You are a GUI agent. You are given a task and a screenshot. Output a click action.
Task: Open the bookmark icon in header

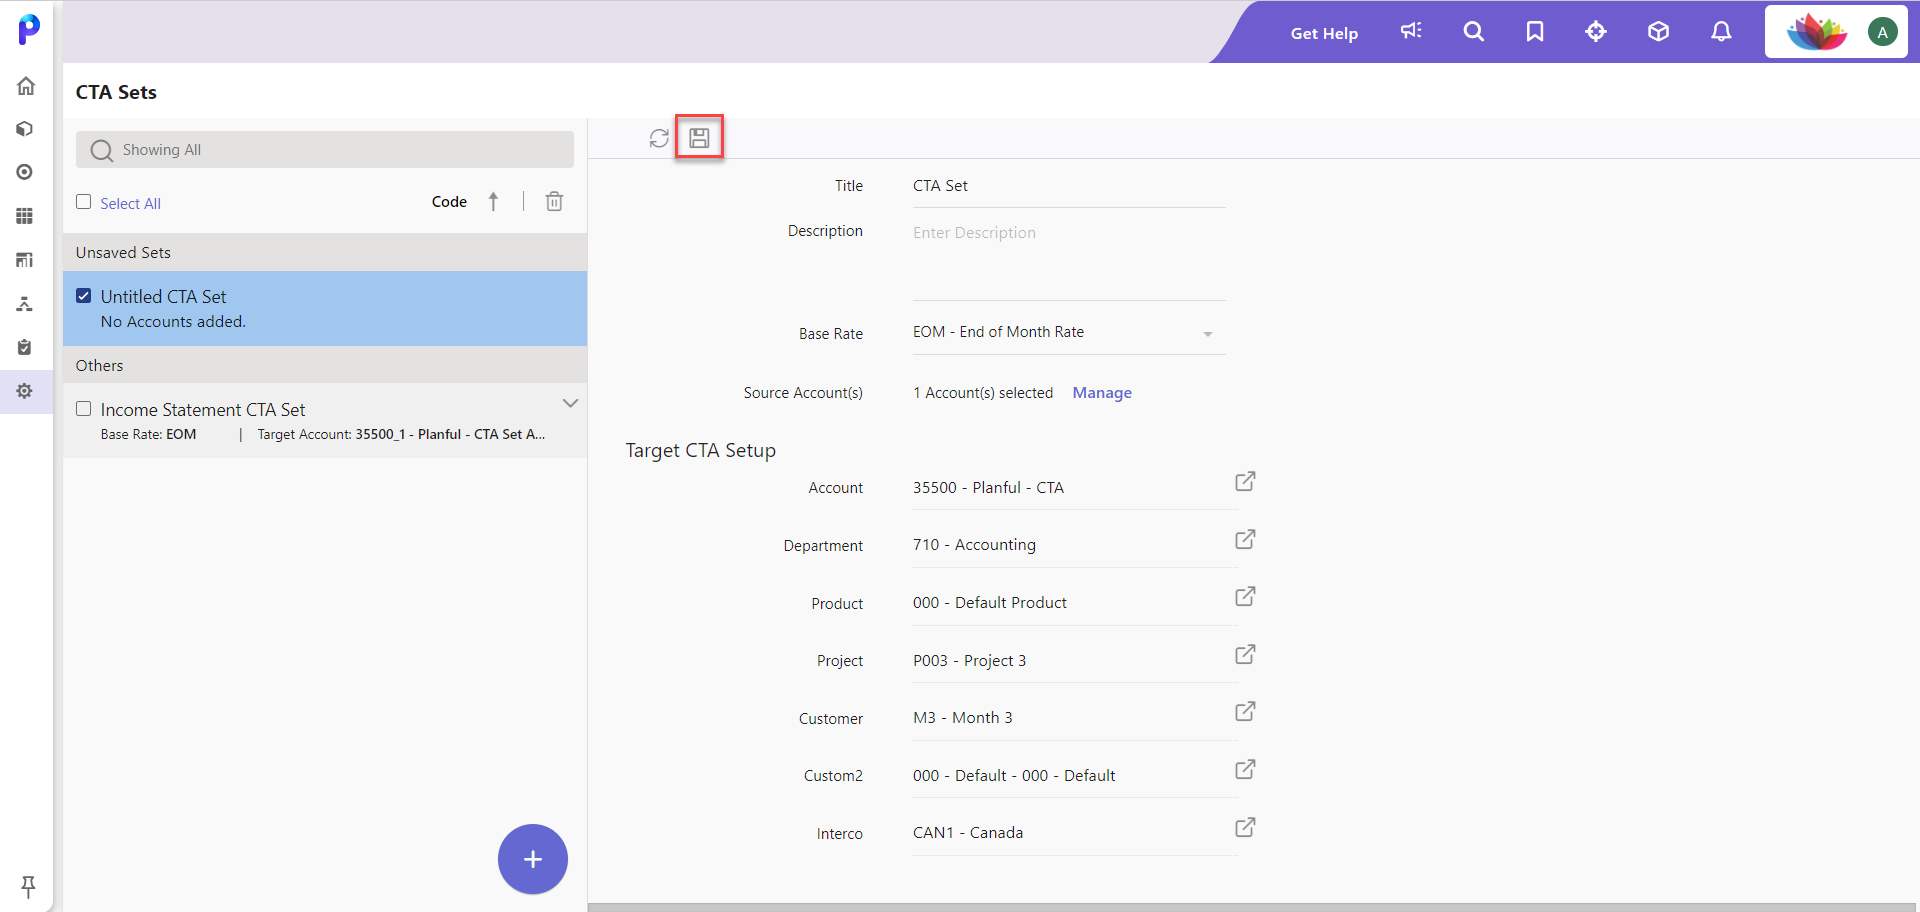[1535, 31]
